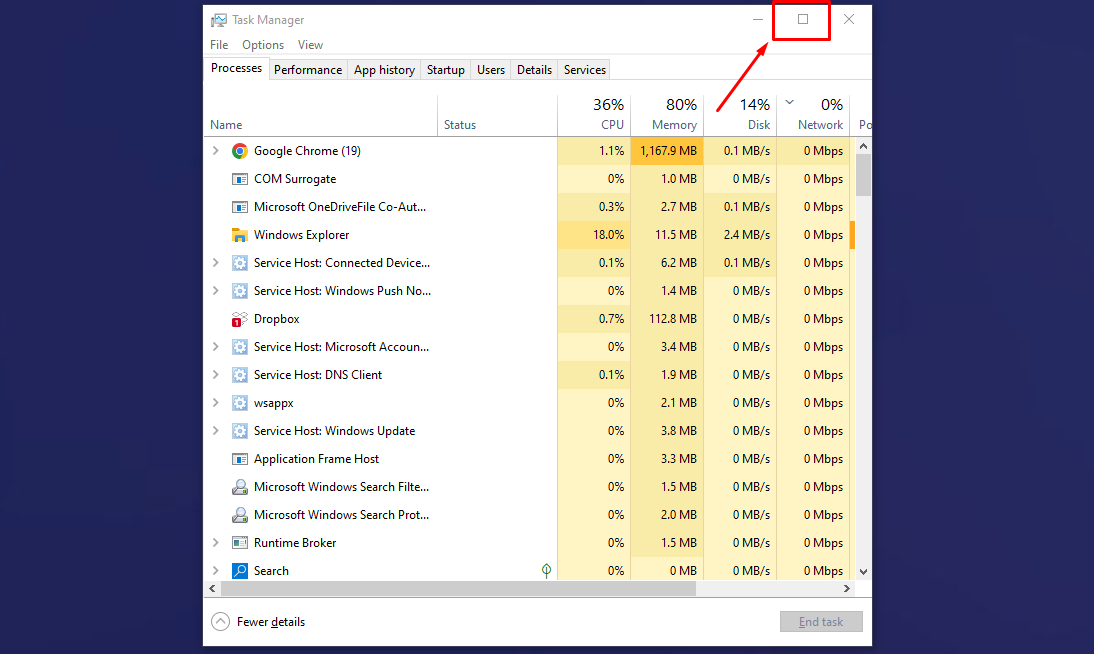
Task: Click the horizontal scrollbar thumb
Action: (x=458, y=589)
